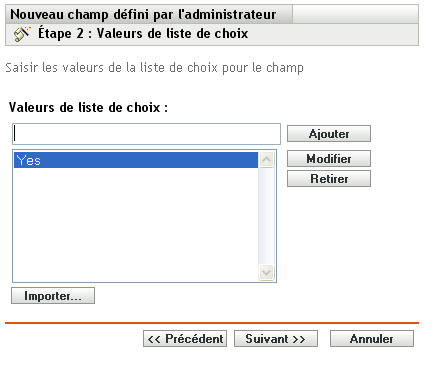Click the 'Étape 2 : Valeurs de liste de choix' heading
The width and height of the screenshot is (447, 372).
tap(143, 34)
